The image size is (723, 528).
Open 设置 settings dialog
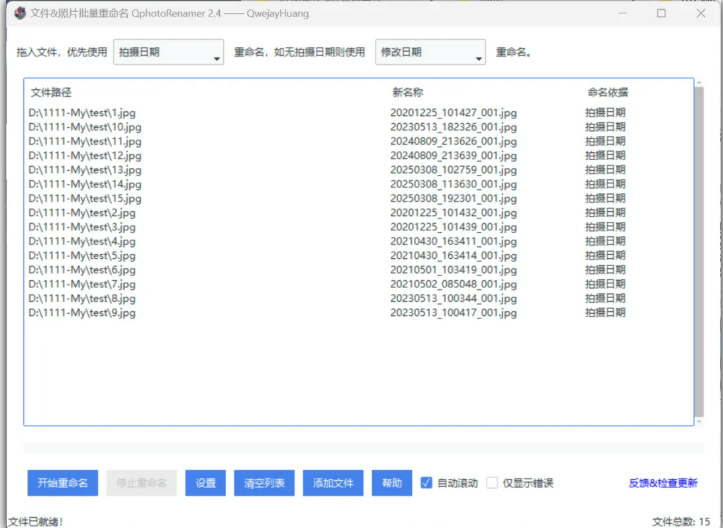click(x=205, y=483)
